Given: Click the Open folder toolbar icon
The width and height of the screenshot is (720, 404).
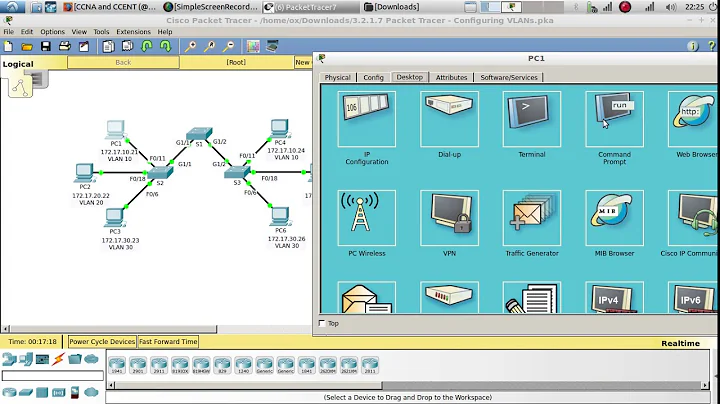Looking at the screenshot, I should point(27,46).
